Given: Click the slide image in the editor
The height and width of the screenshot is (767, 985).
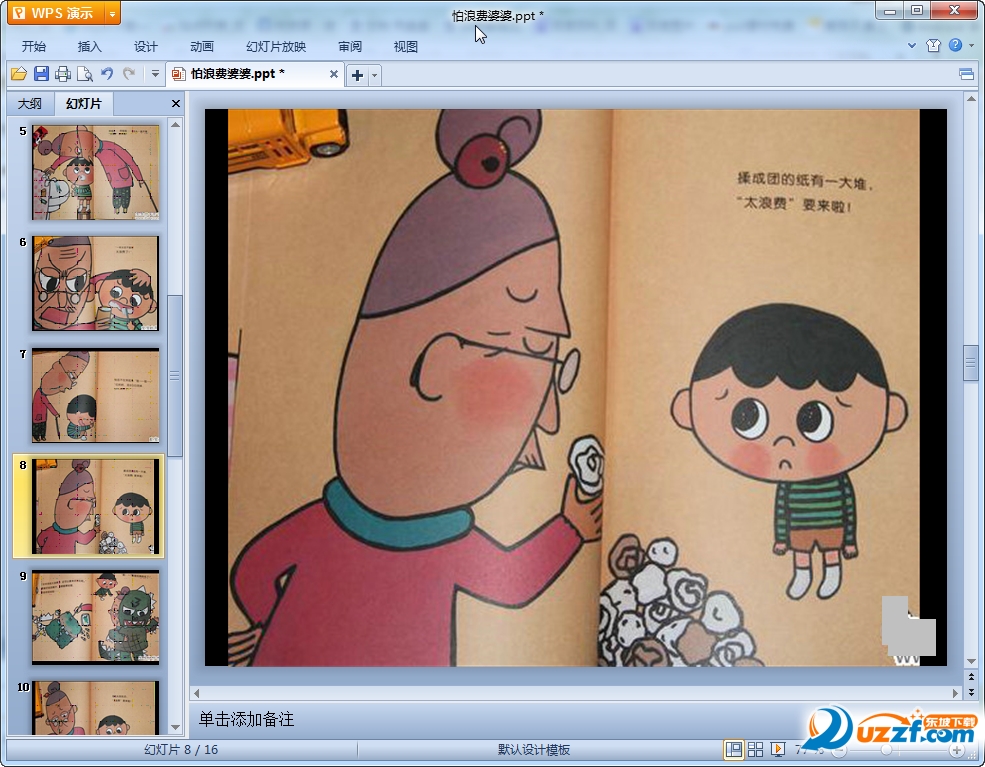Looking at the screenshot, I should click(575, 388).
